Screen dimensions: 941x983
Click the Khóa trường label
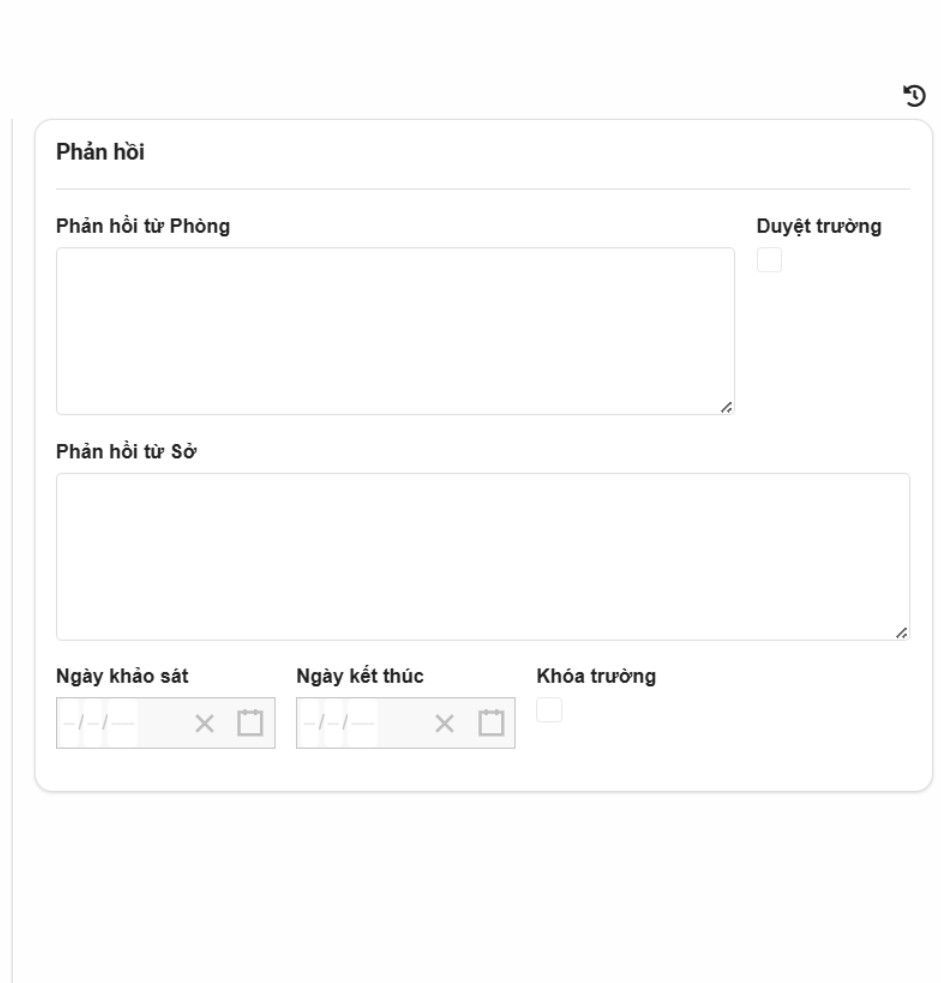click(596, 676)
